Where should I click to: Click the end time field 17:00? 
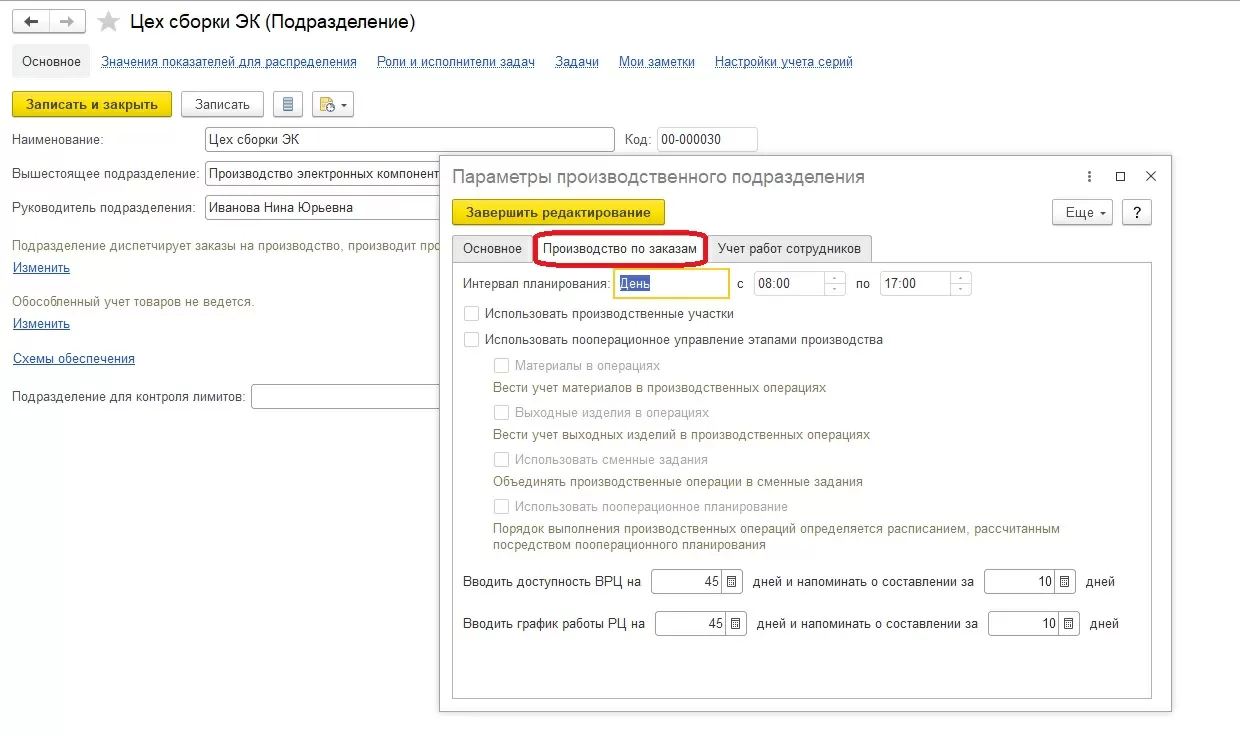[x=915, y=283]
